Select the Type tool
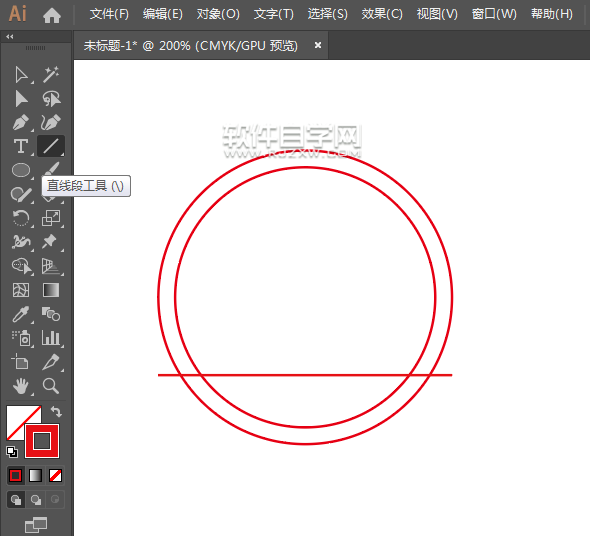 pyautogui.click(x=21, y=146)
